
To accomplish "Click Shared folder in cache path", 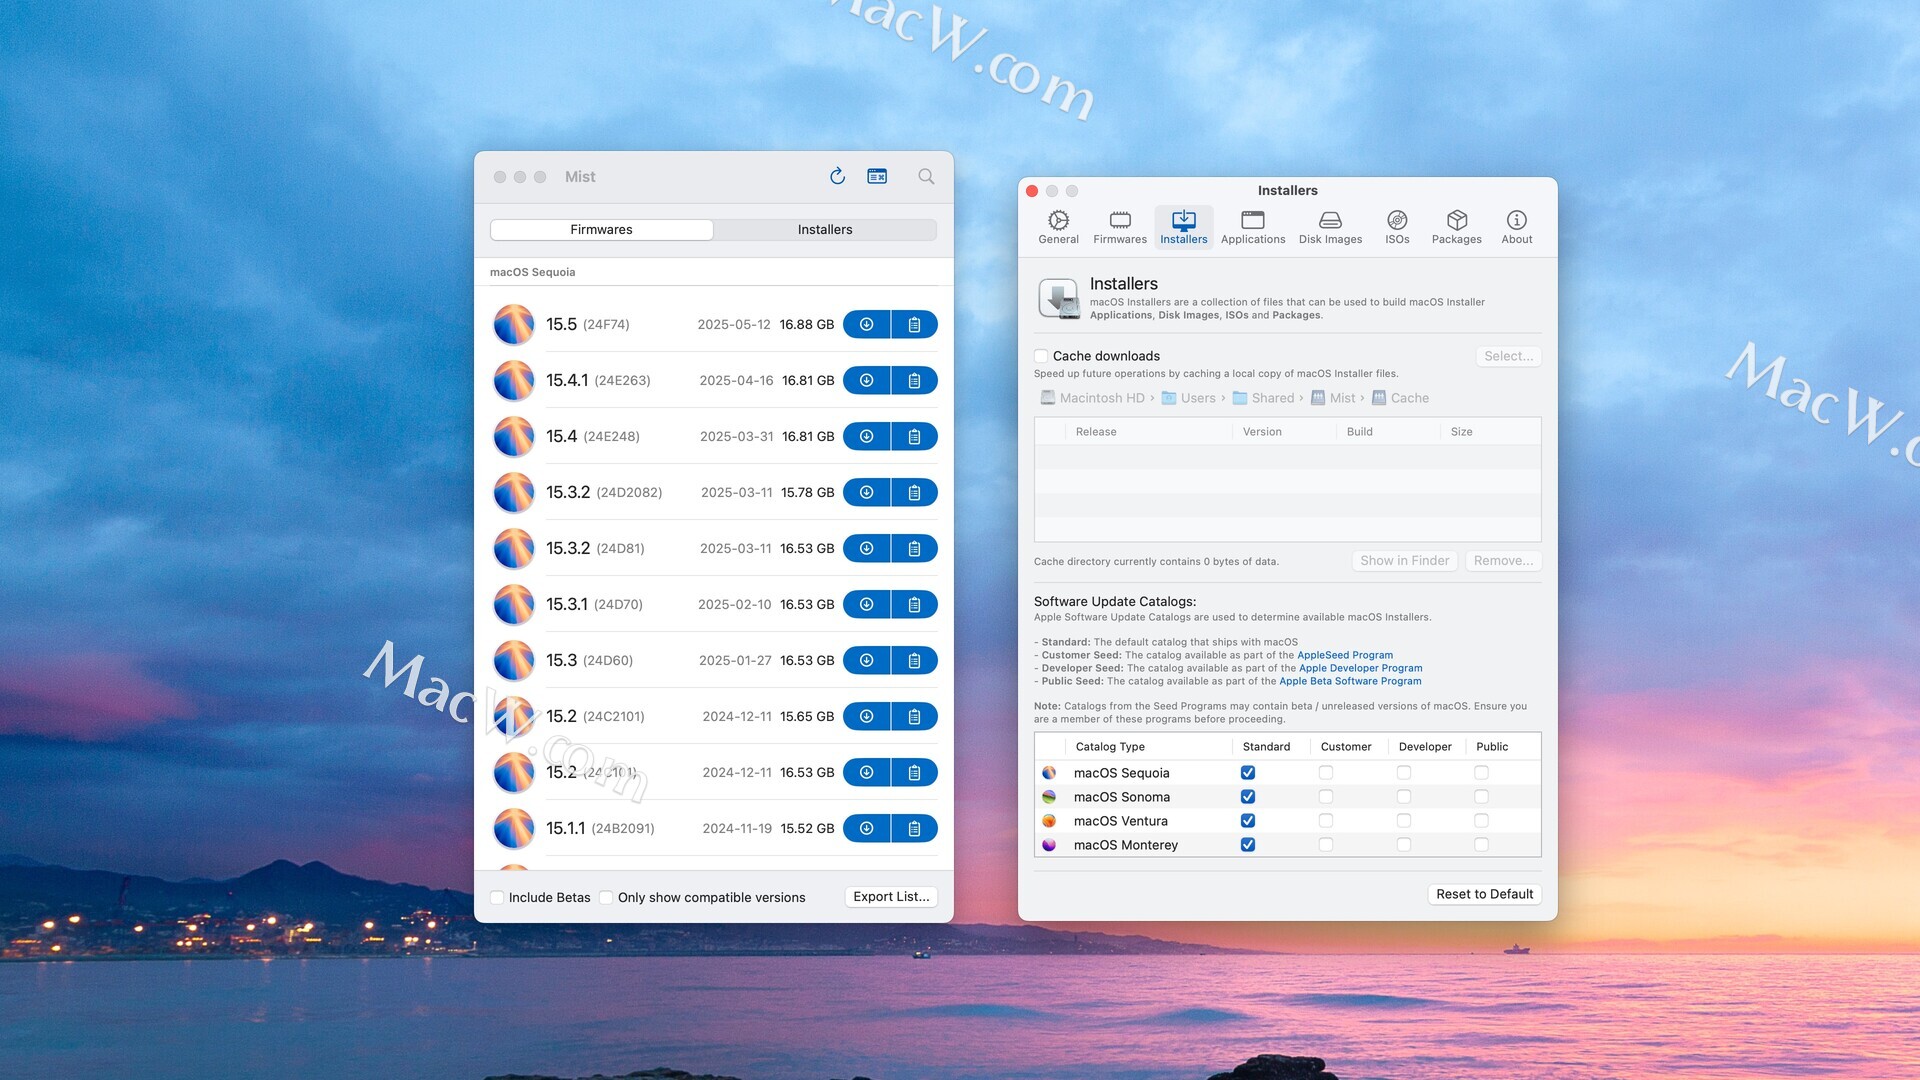I will point(1263,398).
